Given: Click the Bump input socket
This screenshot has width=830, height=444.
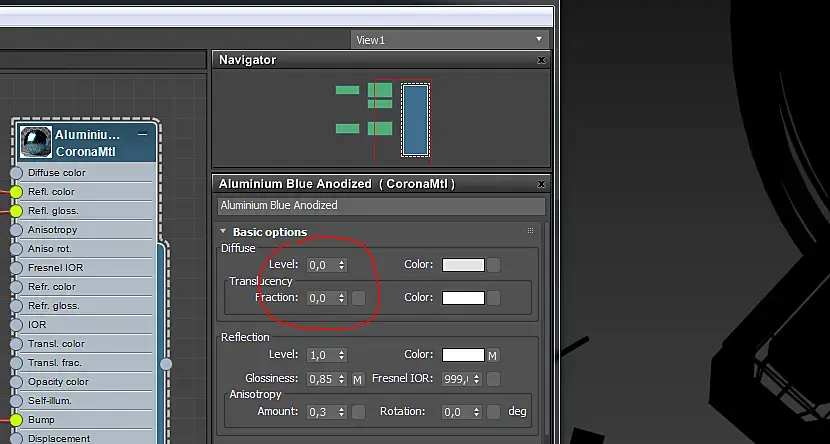Looking at the screenshot, I should (16, 420).
